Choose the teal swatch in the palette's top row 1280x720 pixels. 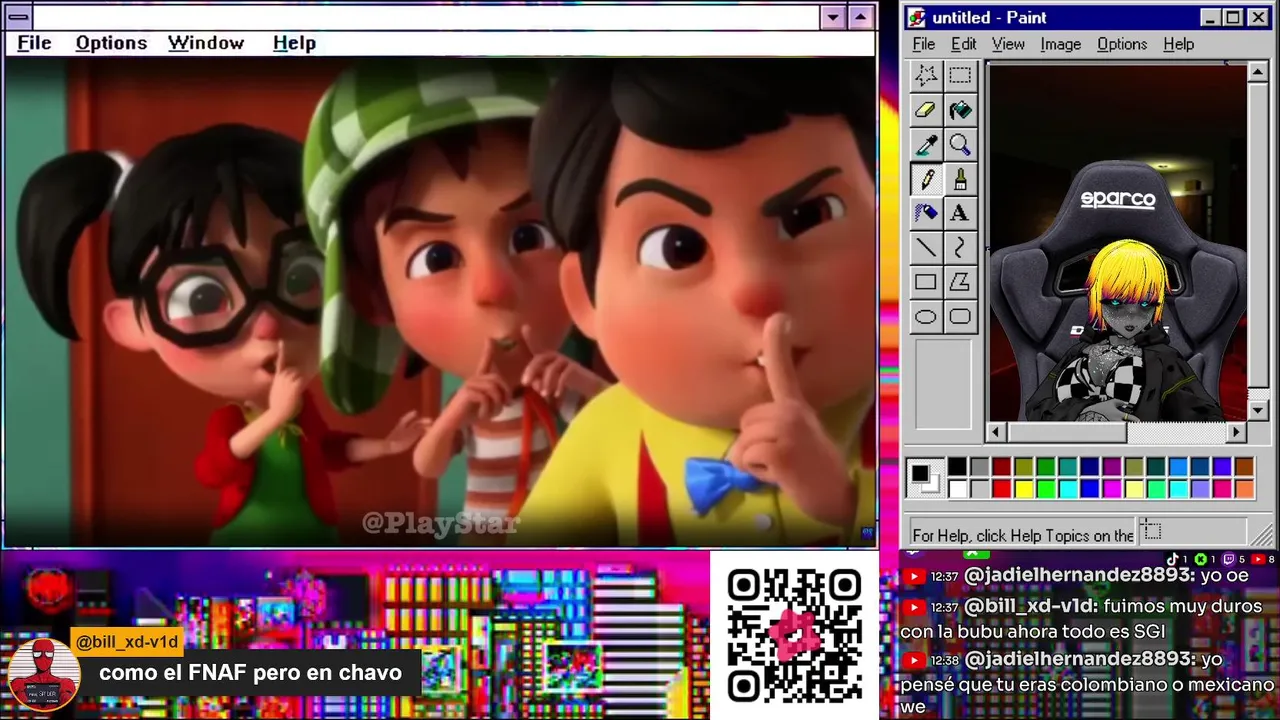pos(1068,467)
